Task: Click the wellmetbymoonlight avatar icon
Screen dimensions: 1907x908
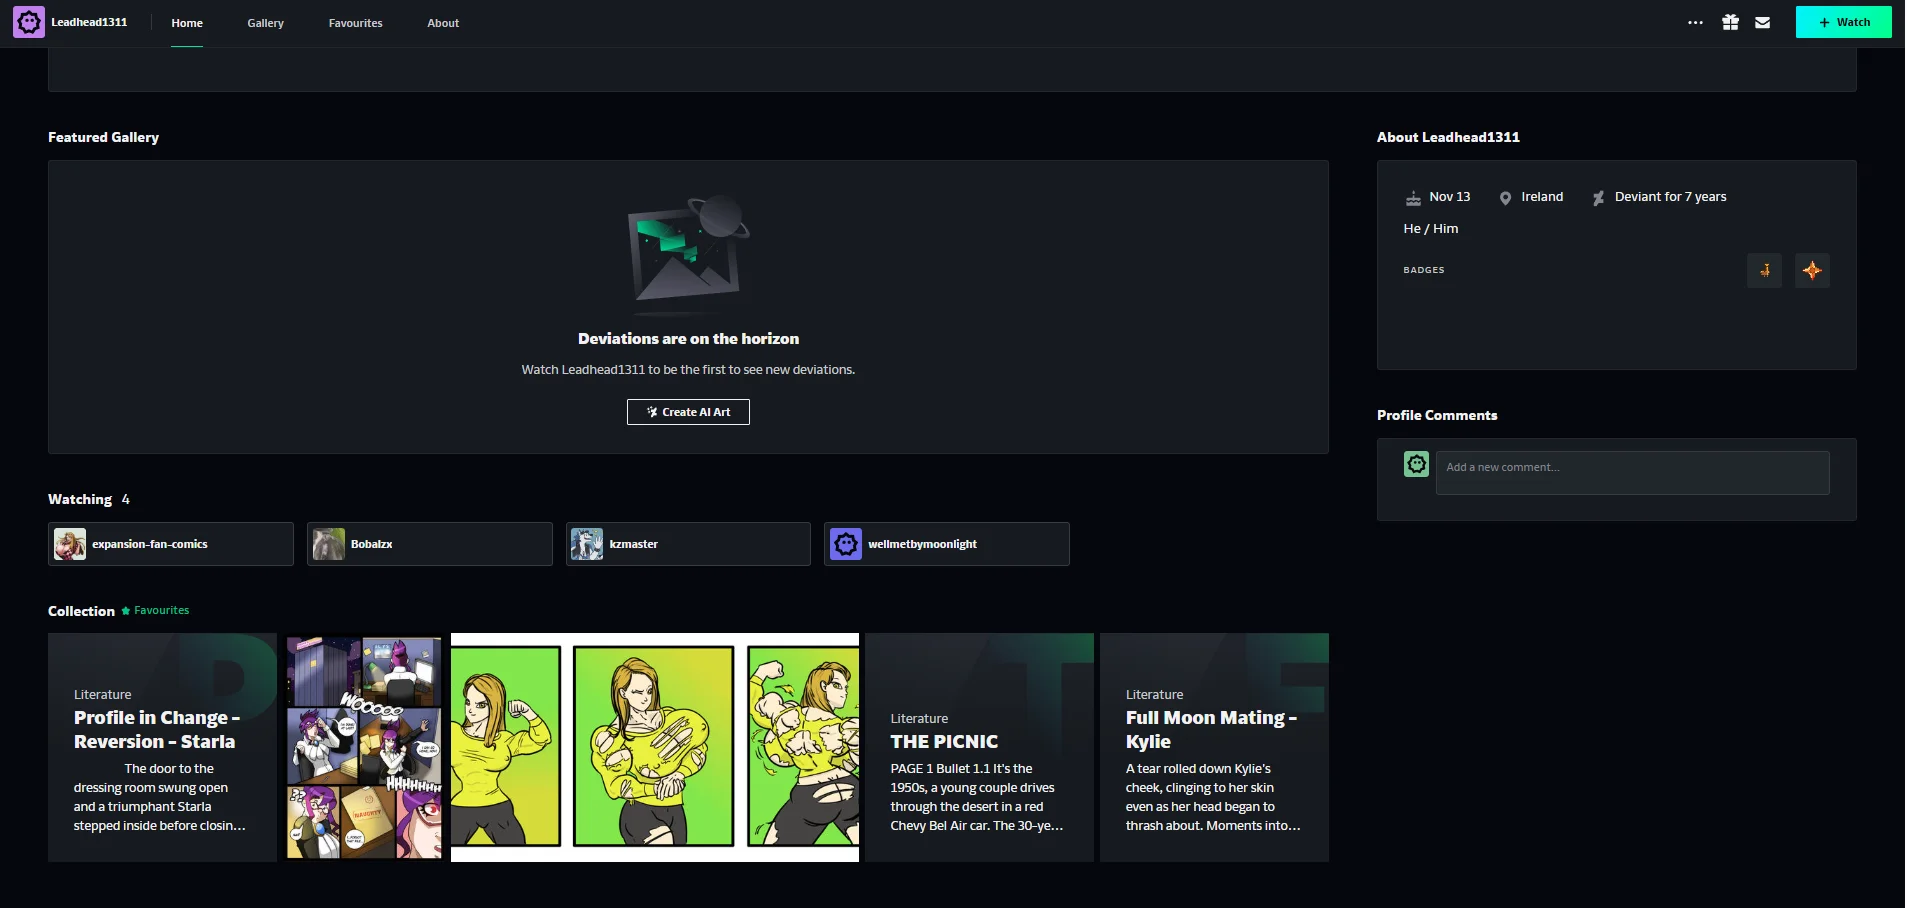Action: (x=846, y=544)
